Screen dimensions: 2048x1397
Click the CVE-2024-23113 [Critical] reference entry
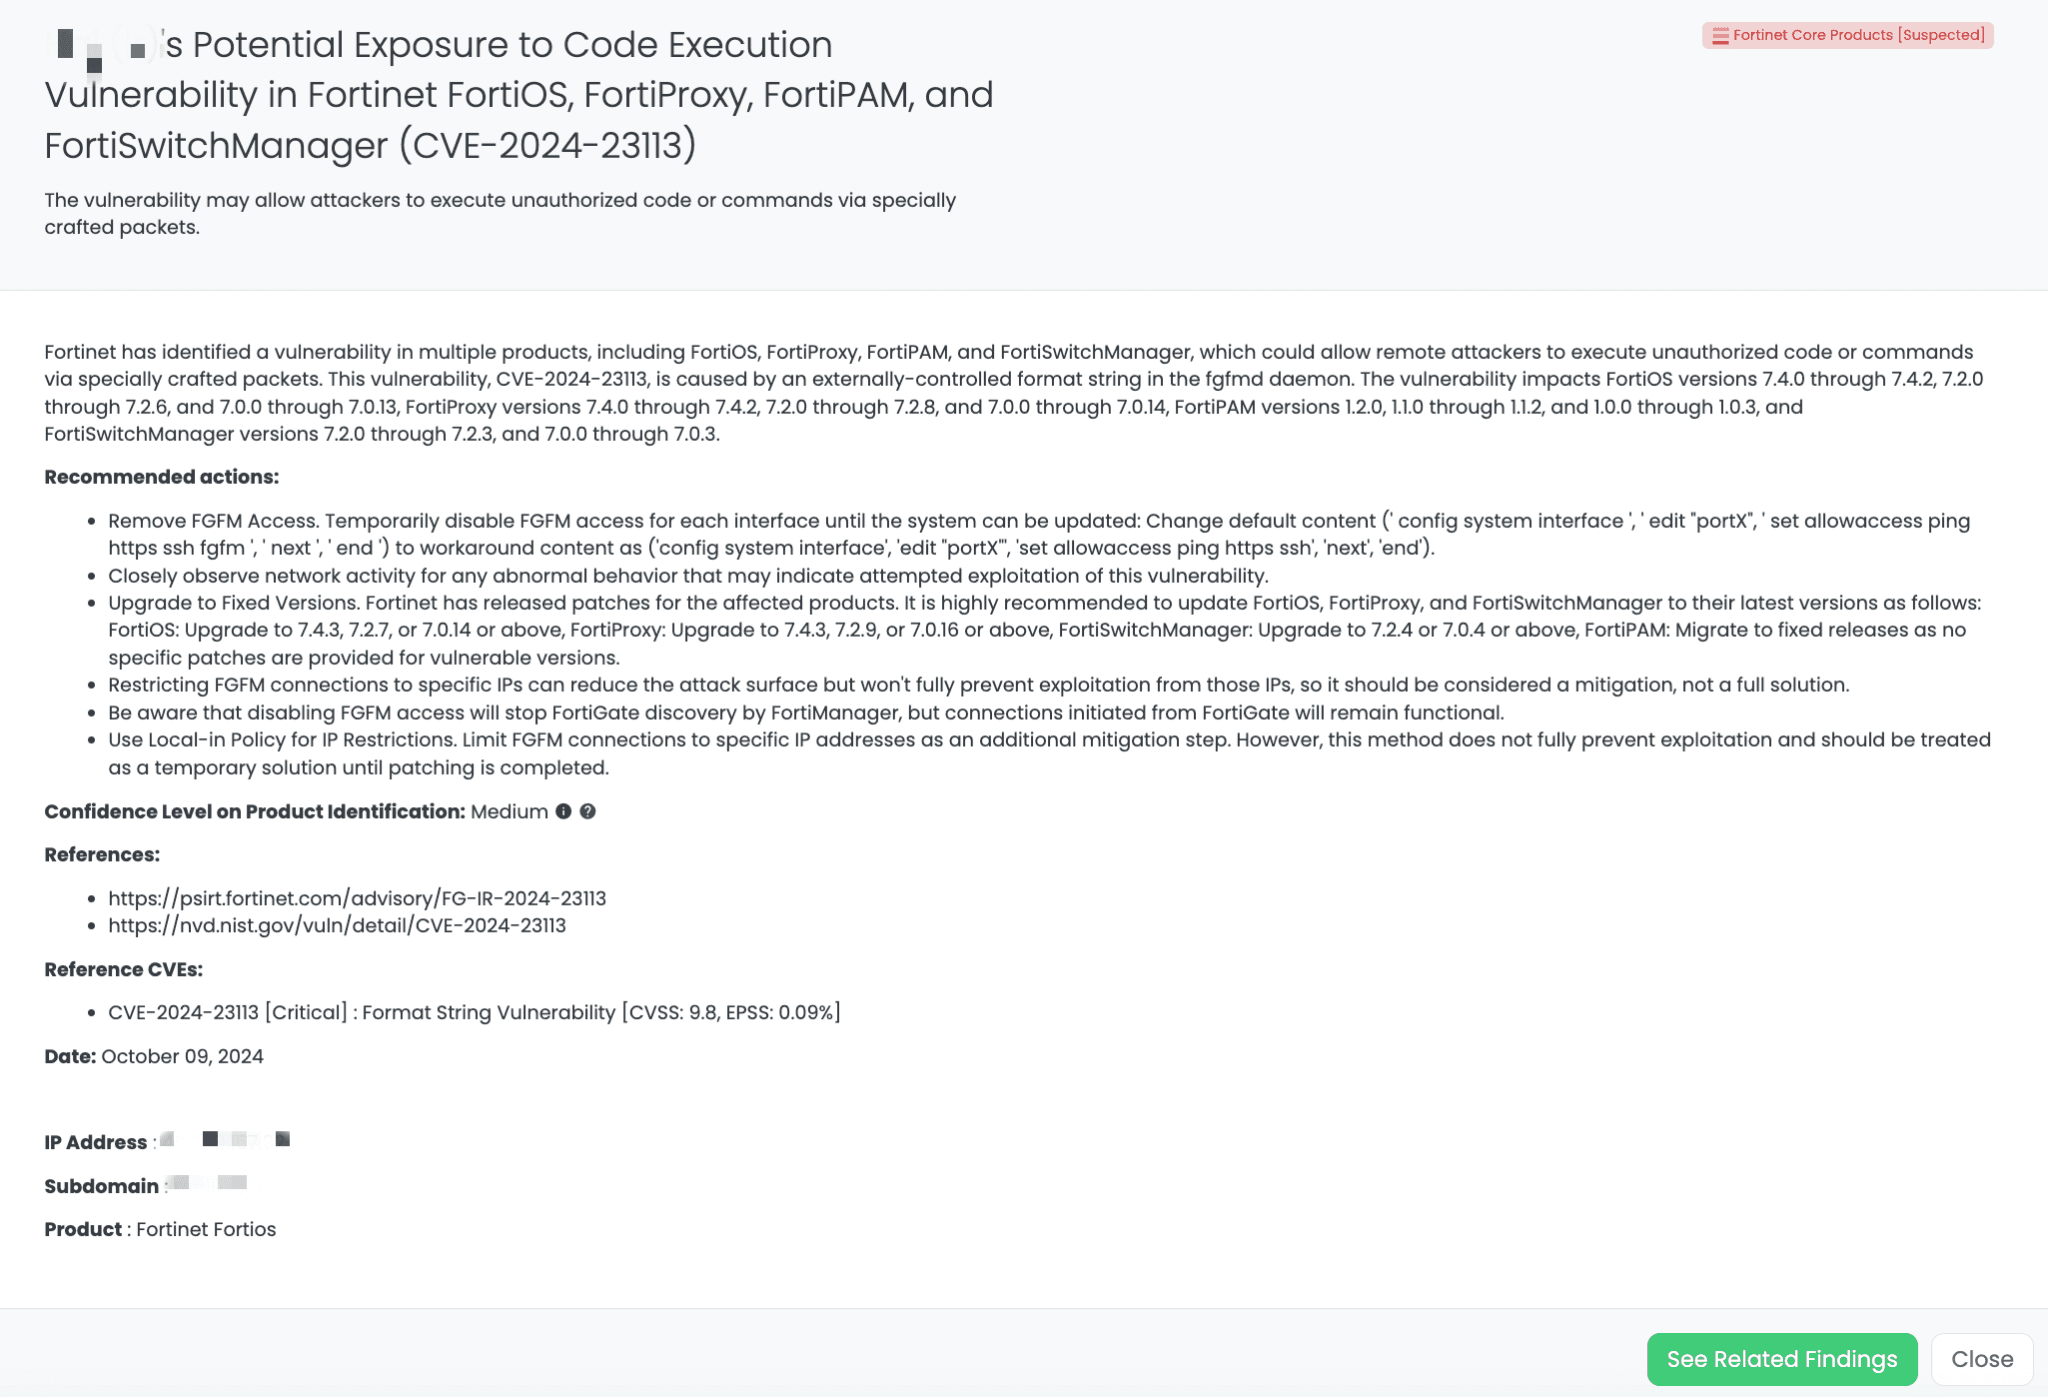474,1013
